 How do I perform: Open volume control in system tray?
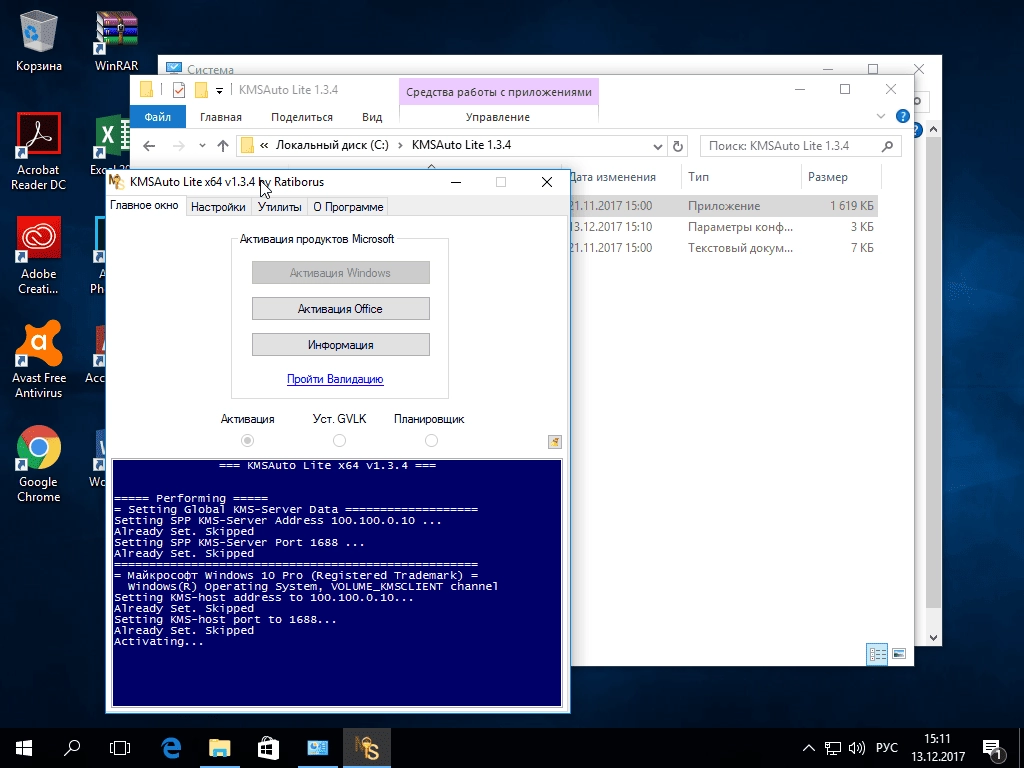pos(856,748)
